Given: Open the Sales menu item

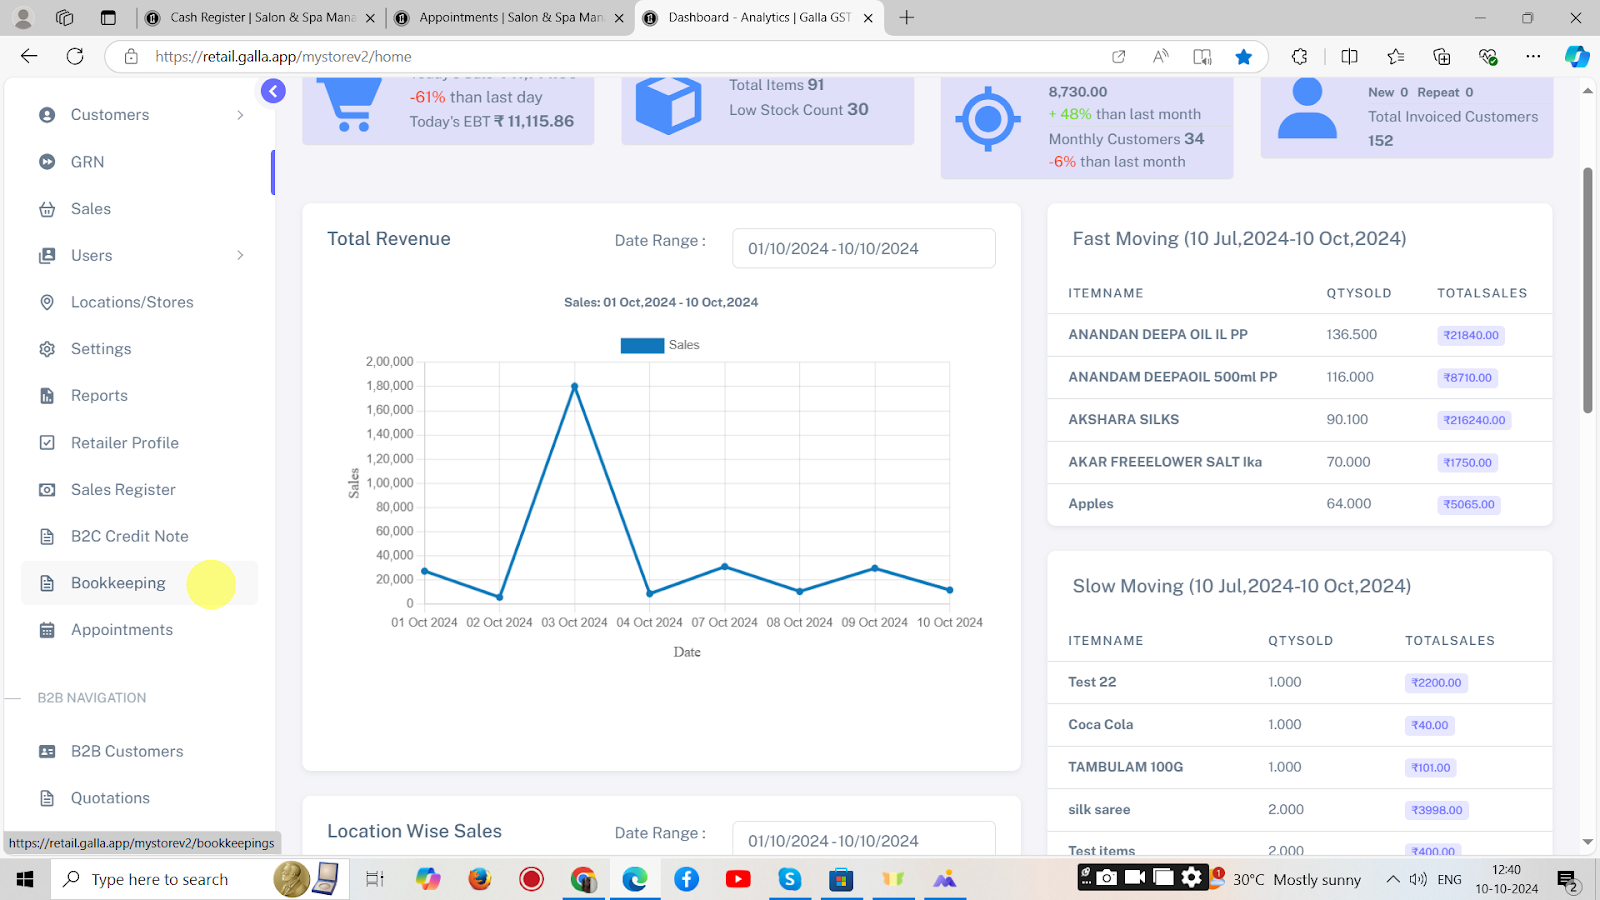Looking at the screenshot, I should (91, 209).
